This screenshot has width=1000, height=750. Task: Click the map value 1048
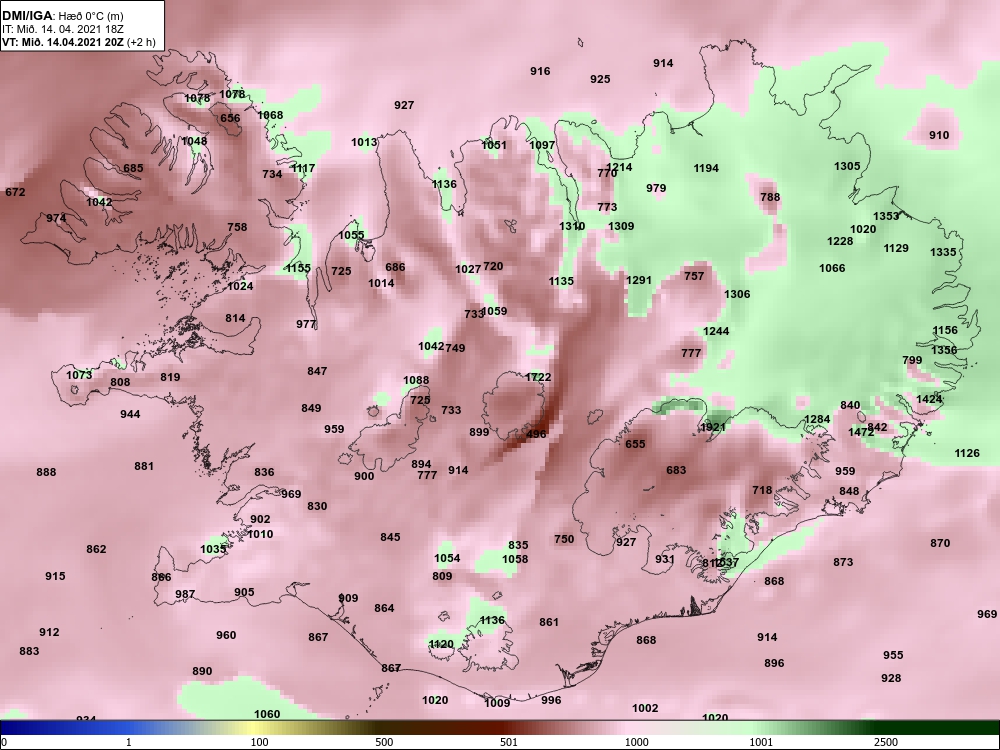click(195, 142)
